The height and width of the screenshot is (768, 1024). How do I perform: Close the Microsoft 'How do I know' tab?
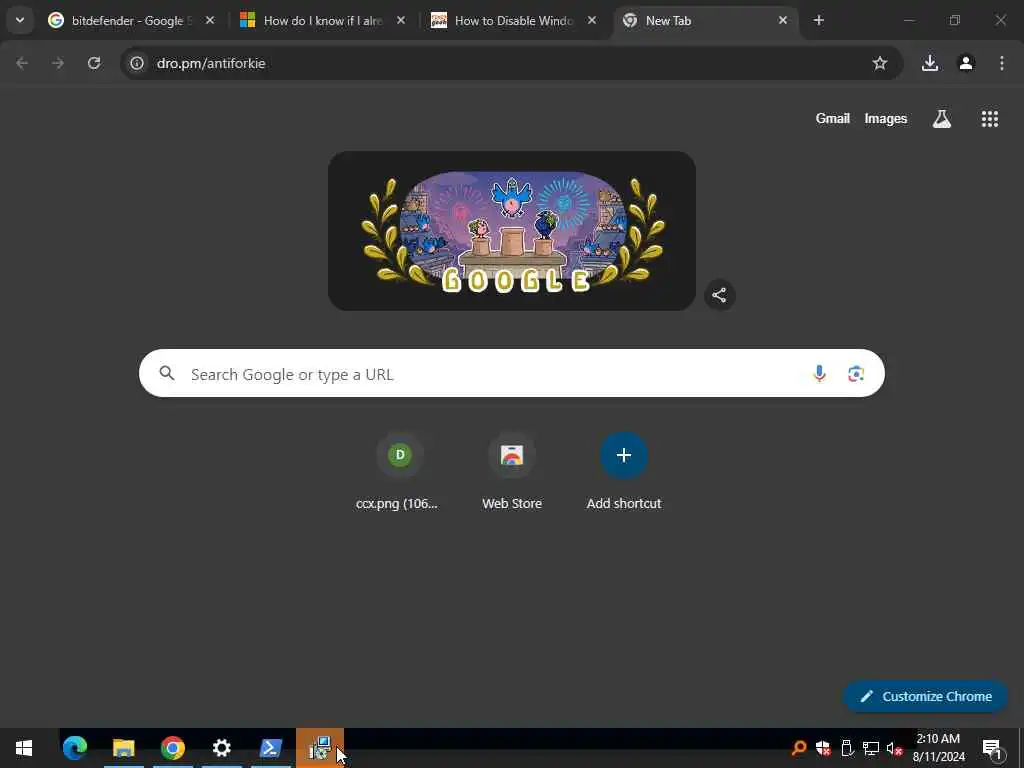(x=401, y=20)
